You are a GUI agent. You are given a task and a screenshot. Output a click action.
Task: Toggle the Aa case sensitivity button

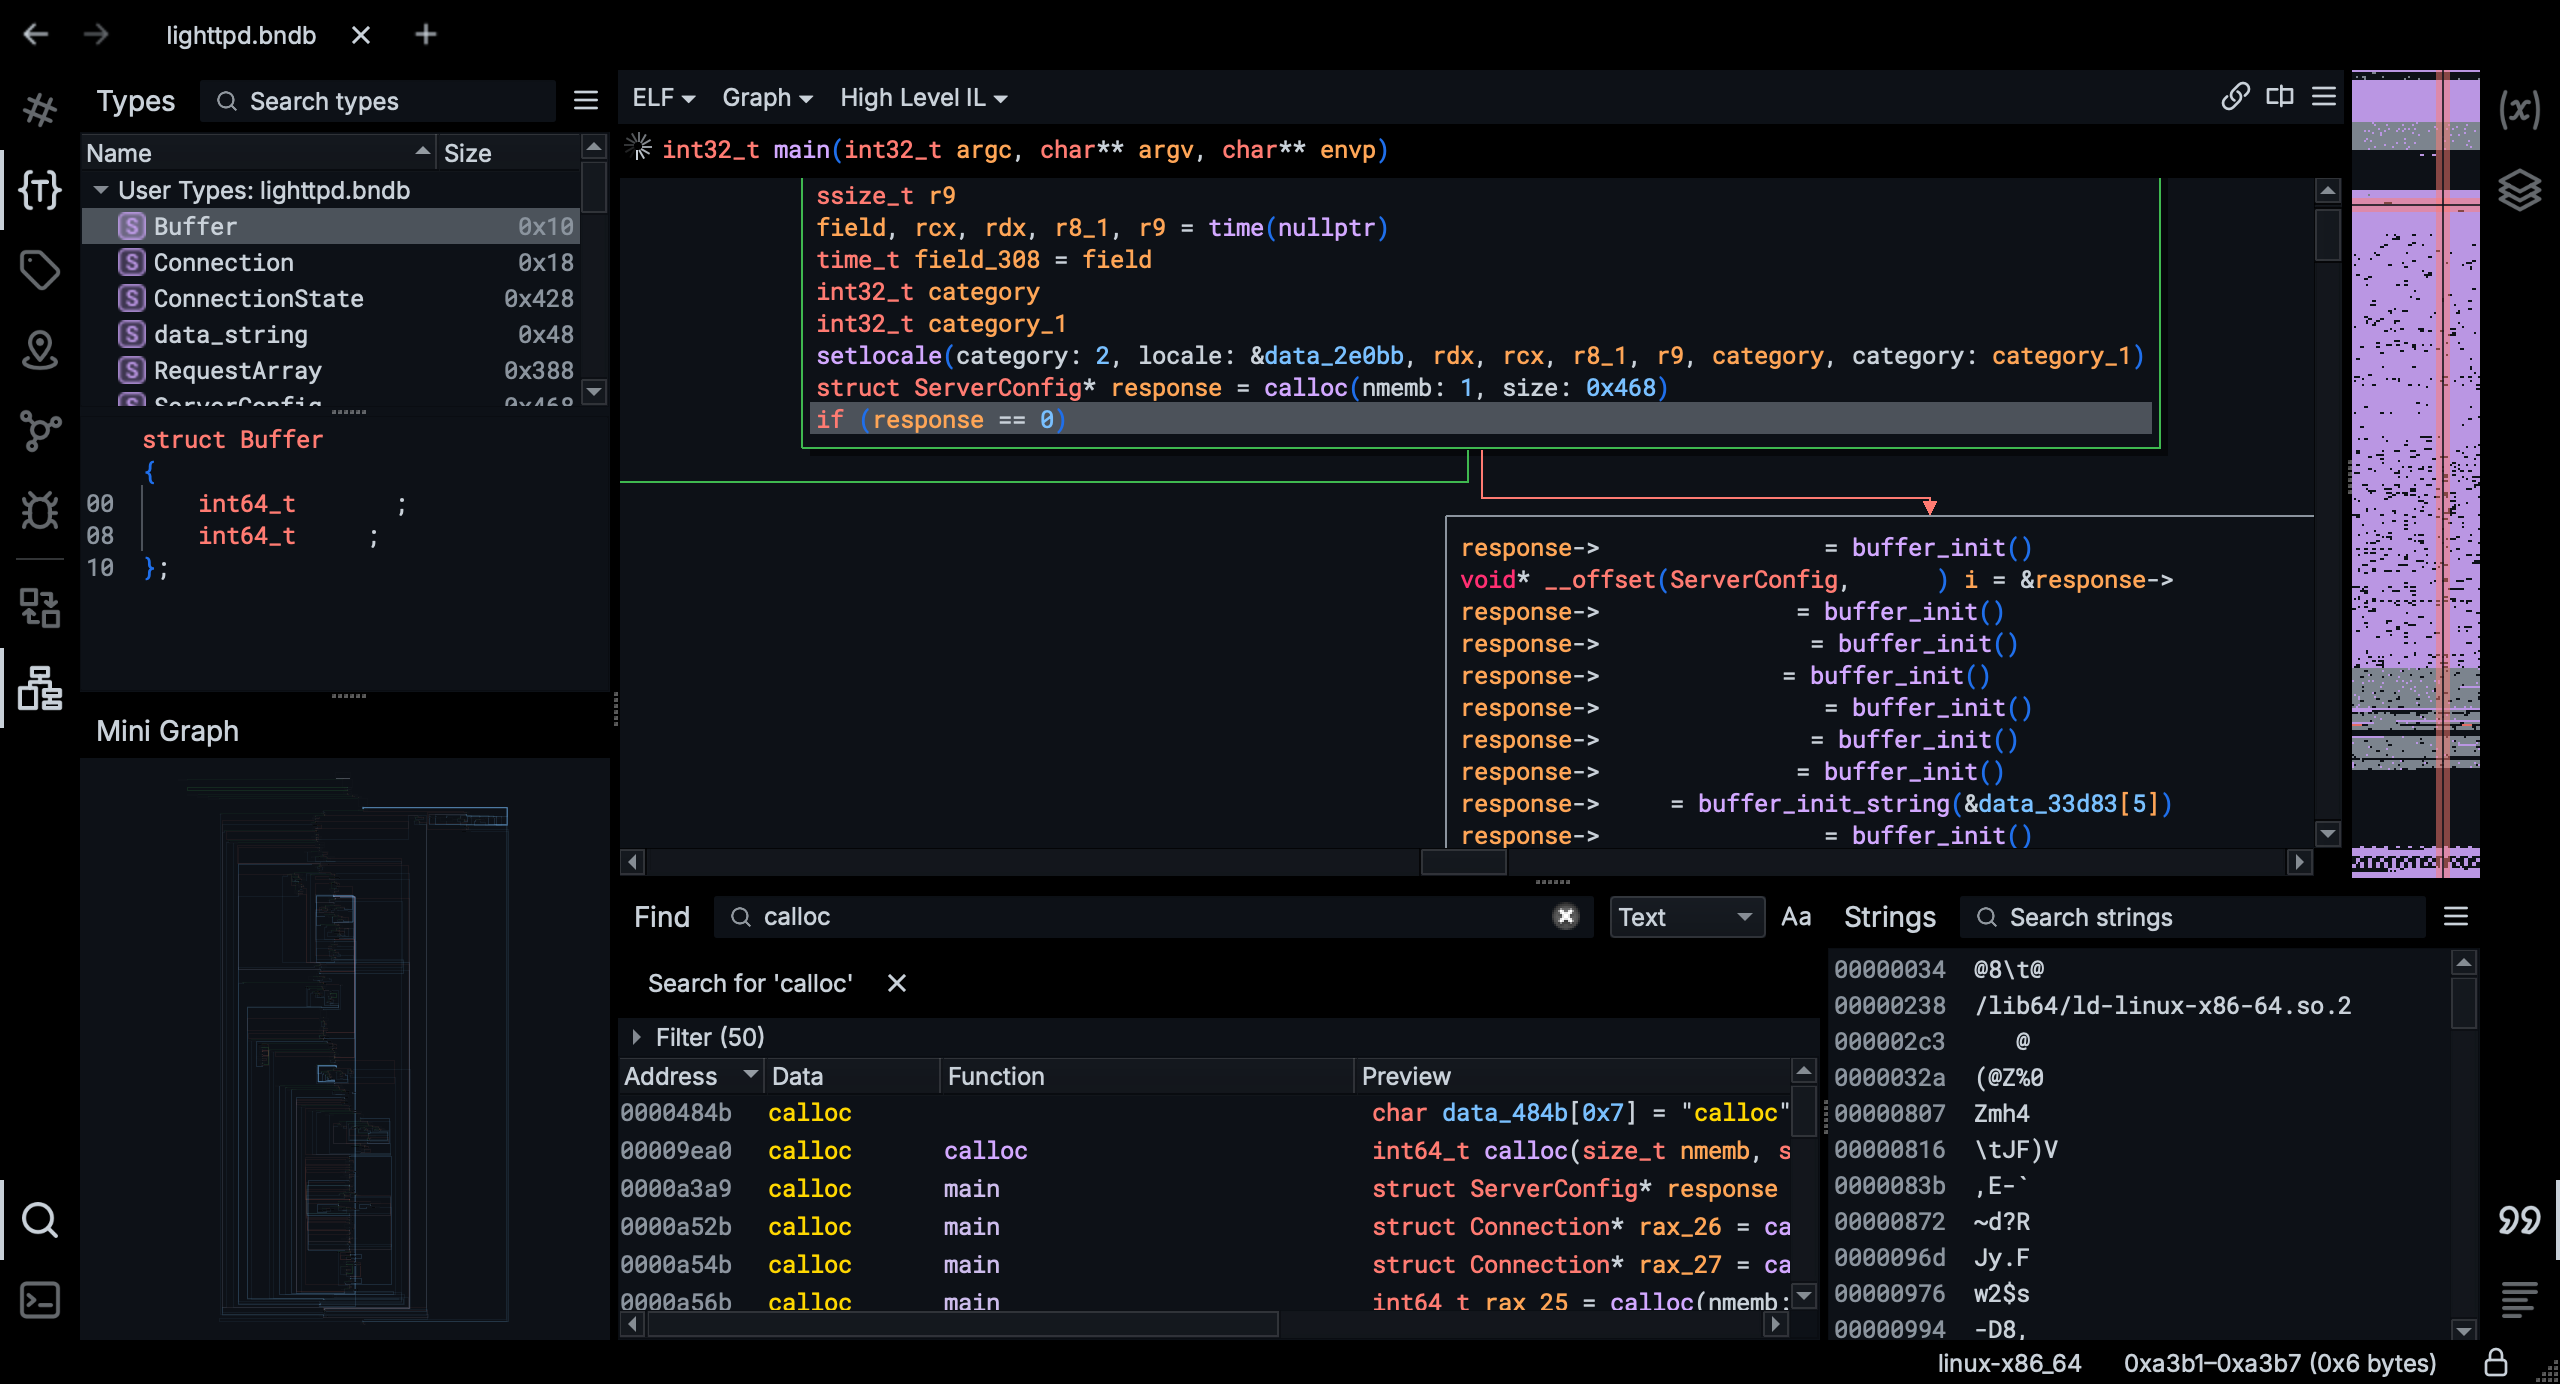1795,917
